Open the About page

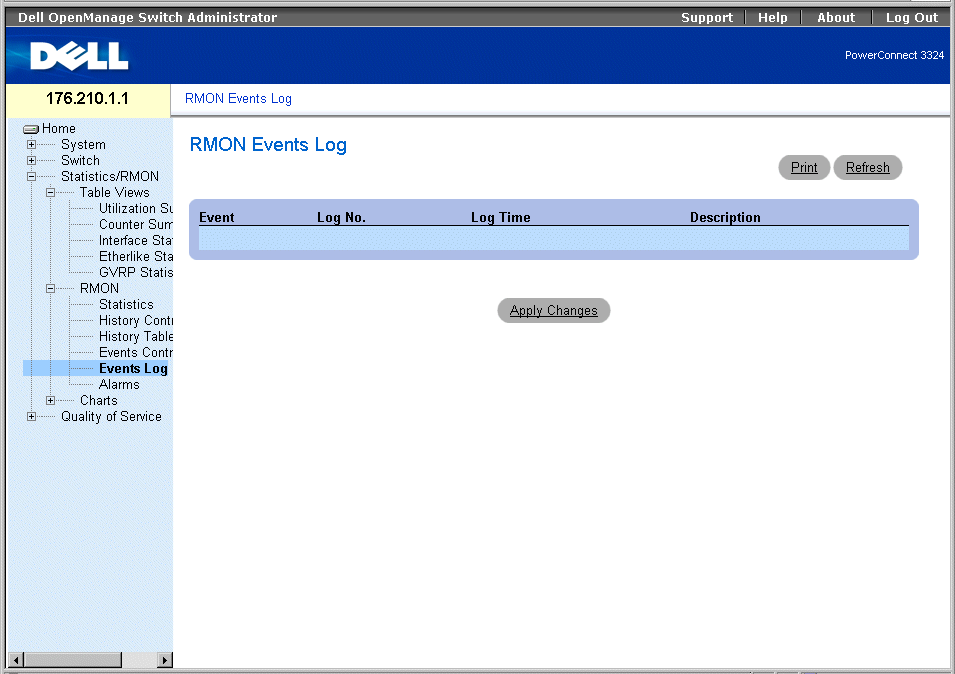click(836, 18)
